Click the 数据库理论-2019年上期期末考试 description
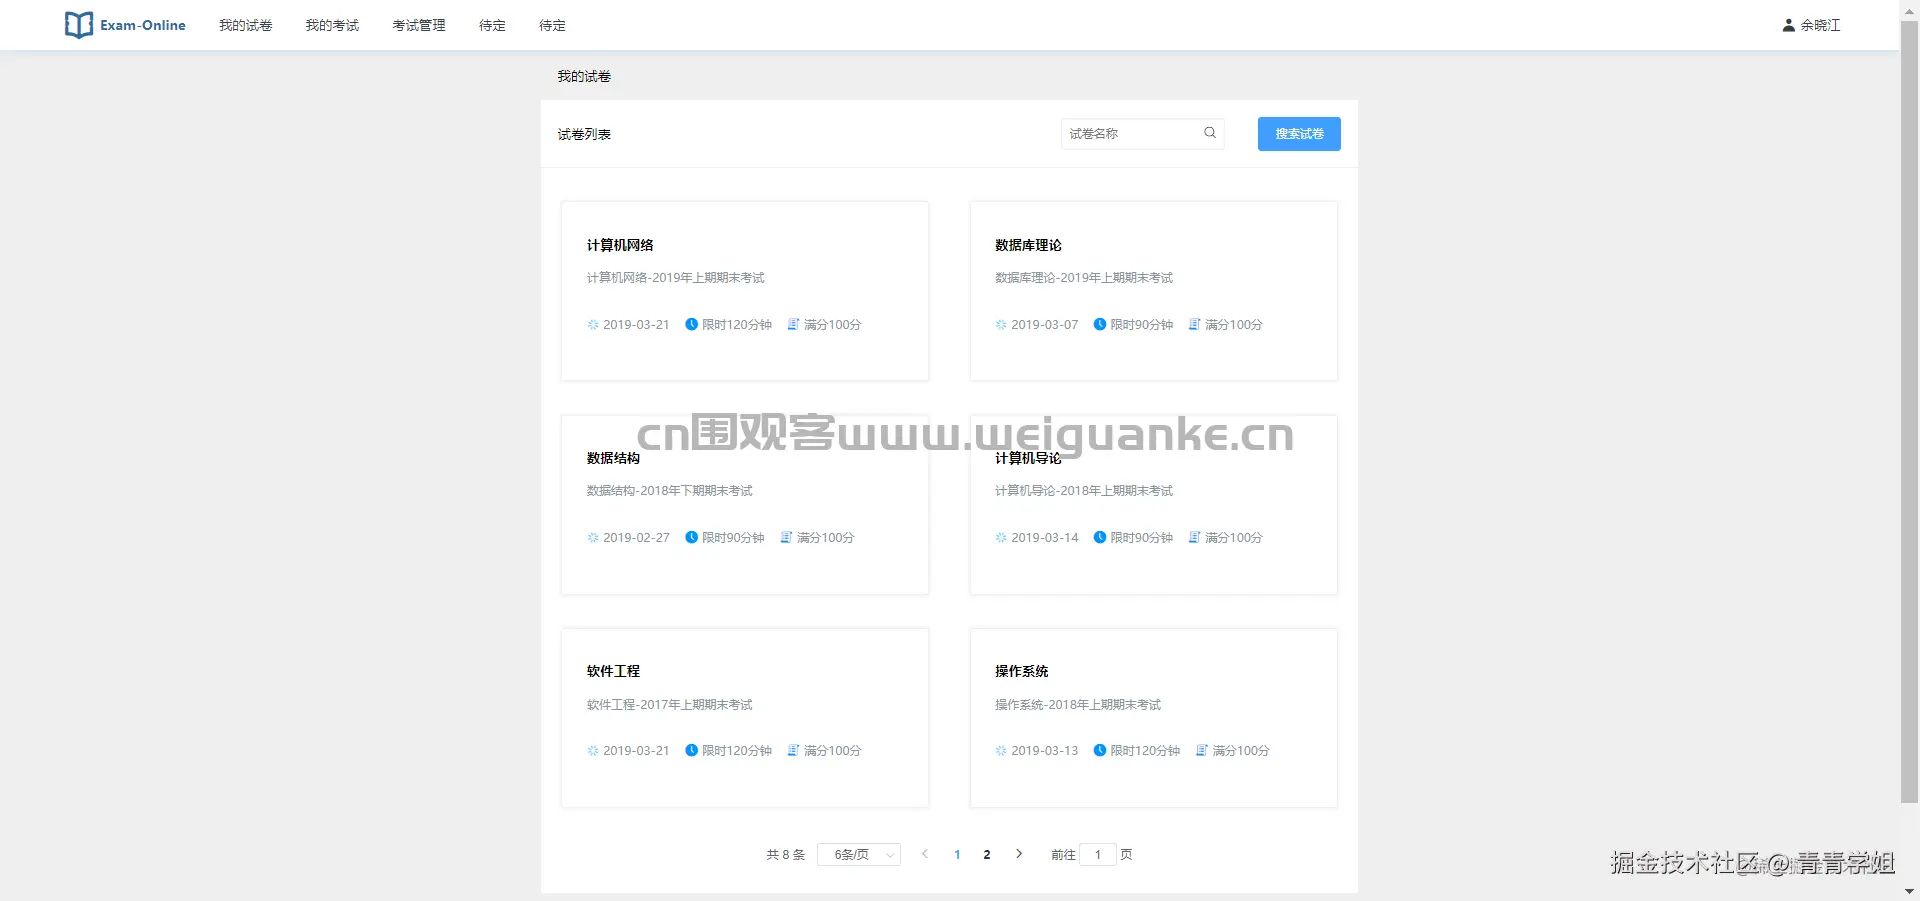The height and width of the screenshot is (901, 1920). click(x=1084, y=278)
